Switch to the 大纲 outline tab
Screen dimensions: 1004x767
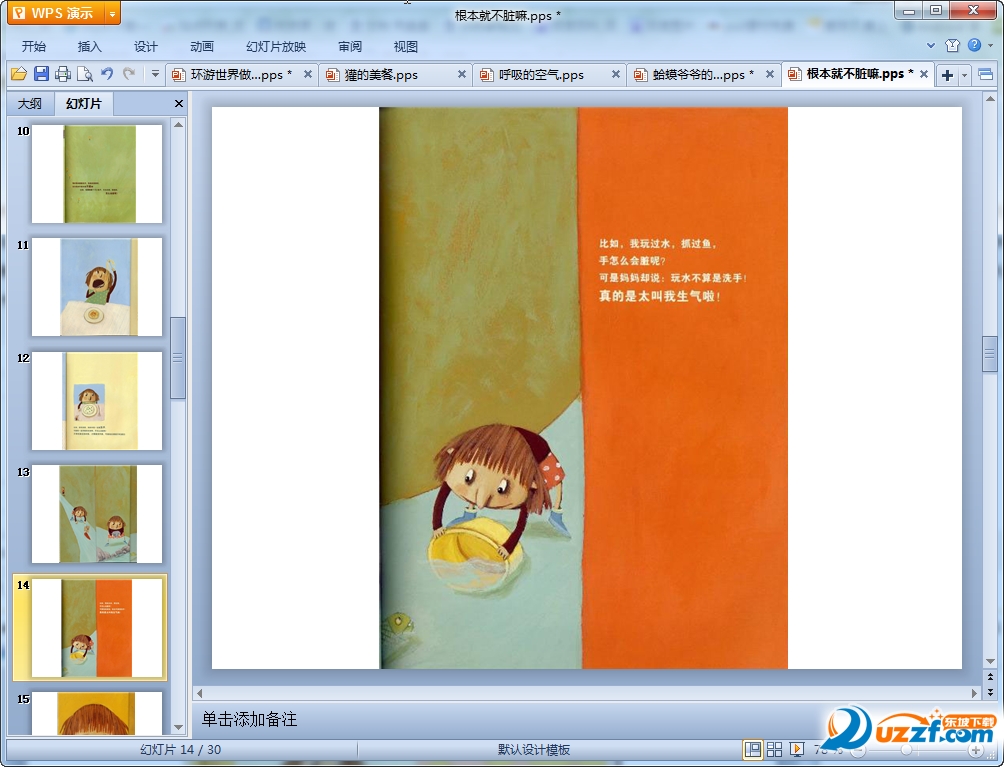point(29,104)
